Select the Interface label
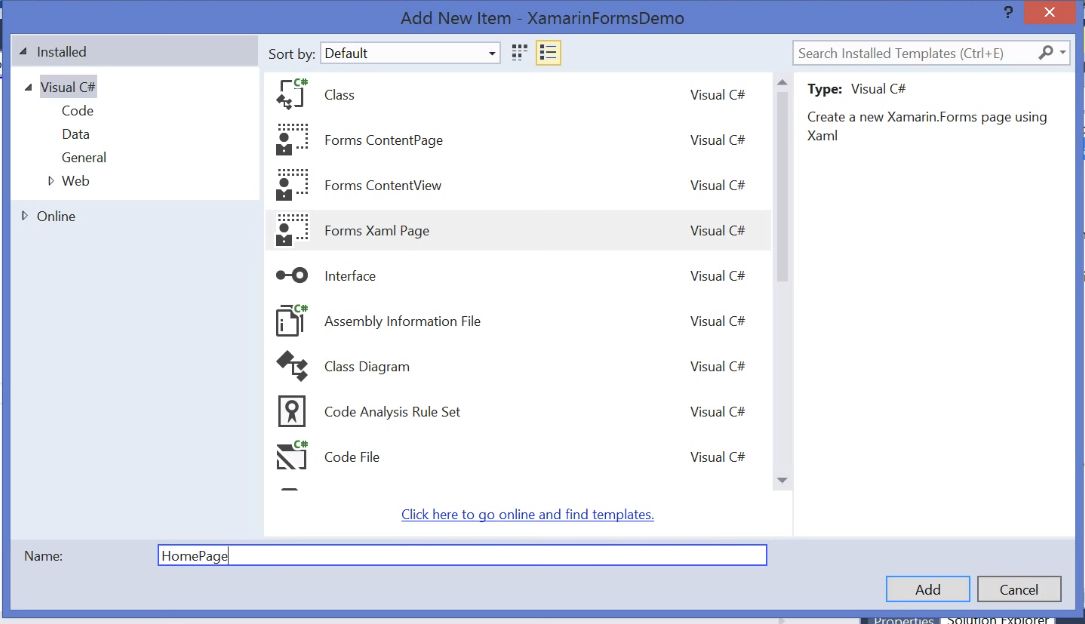Viewport: 1085px width, 624px height. coord(349,276)
